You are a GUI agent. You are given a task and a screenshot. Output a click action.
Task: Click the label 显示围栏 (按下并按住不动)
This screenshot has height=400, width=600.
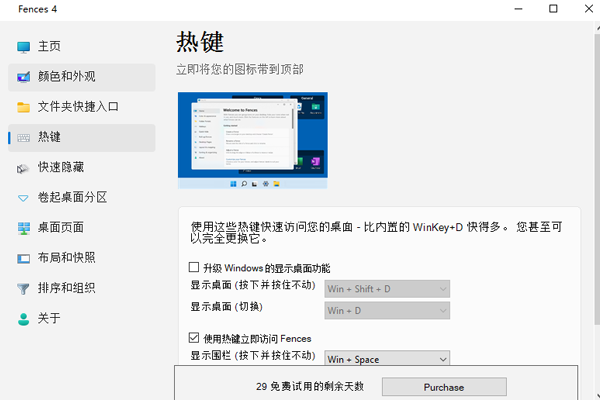pos(253,356)
